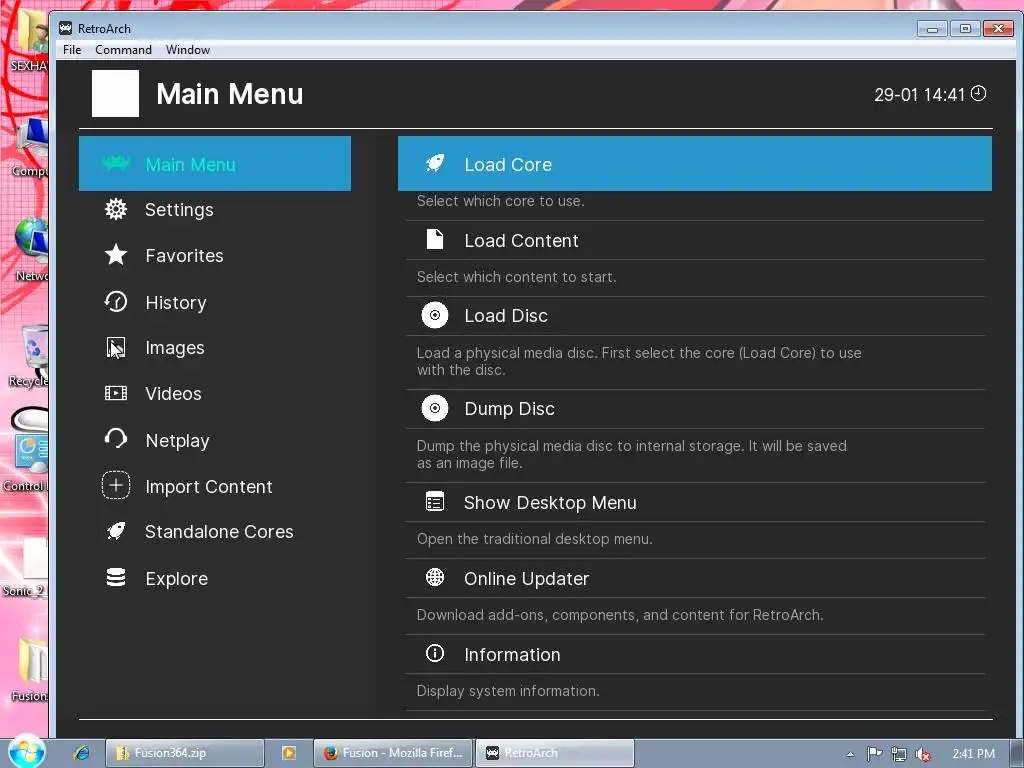Switch to Fusion - Mozilla Firefox taskbar button
Viewport: 1024px width, 768px height.
tap(393, 753)
